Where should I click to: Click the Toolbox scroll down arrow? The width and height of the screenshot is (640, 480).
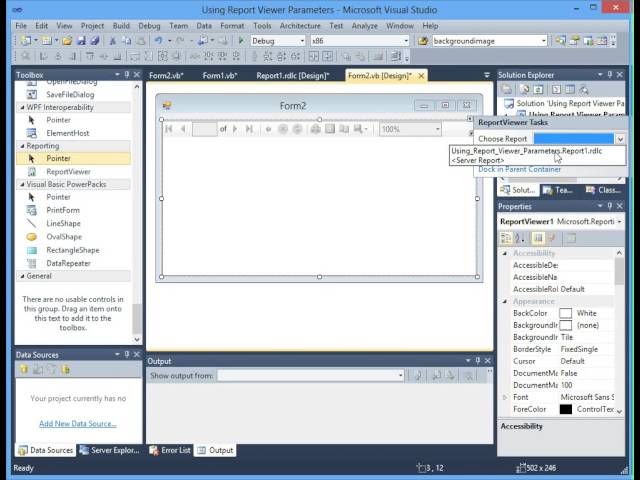(x=137, y=339)
